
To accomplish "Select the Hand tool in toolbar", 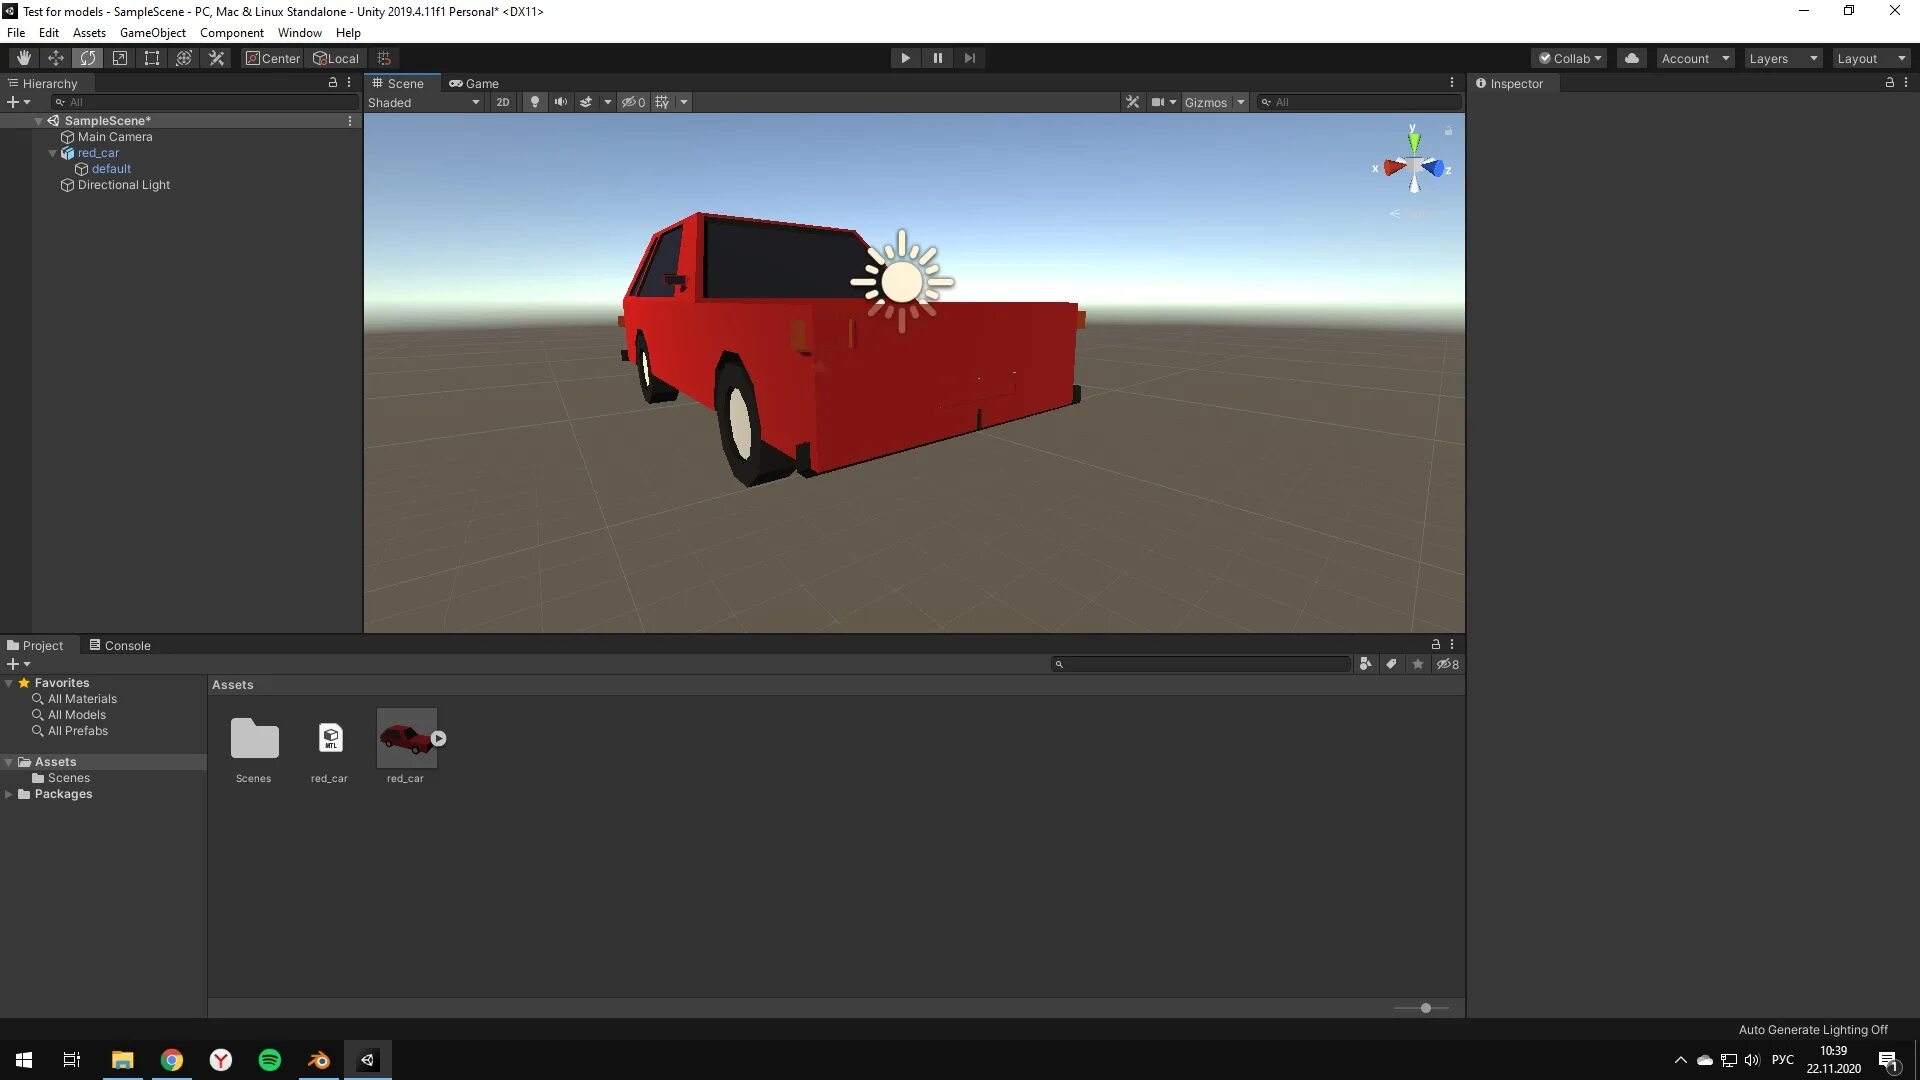I will (x=23, y=58).
